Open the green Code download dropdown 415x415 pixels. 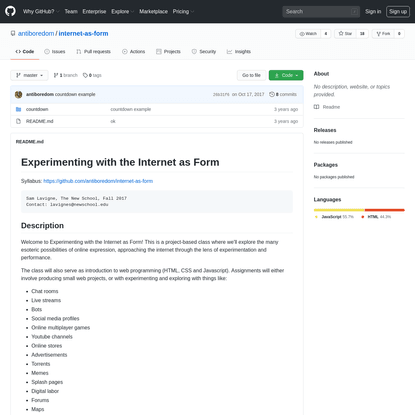click(x=286, y=75)
